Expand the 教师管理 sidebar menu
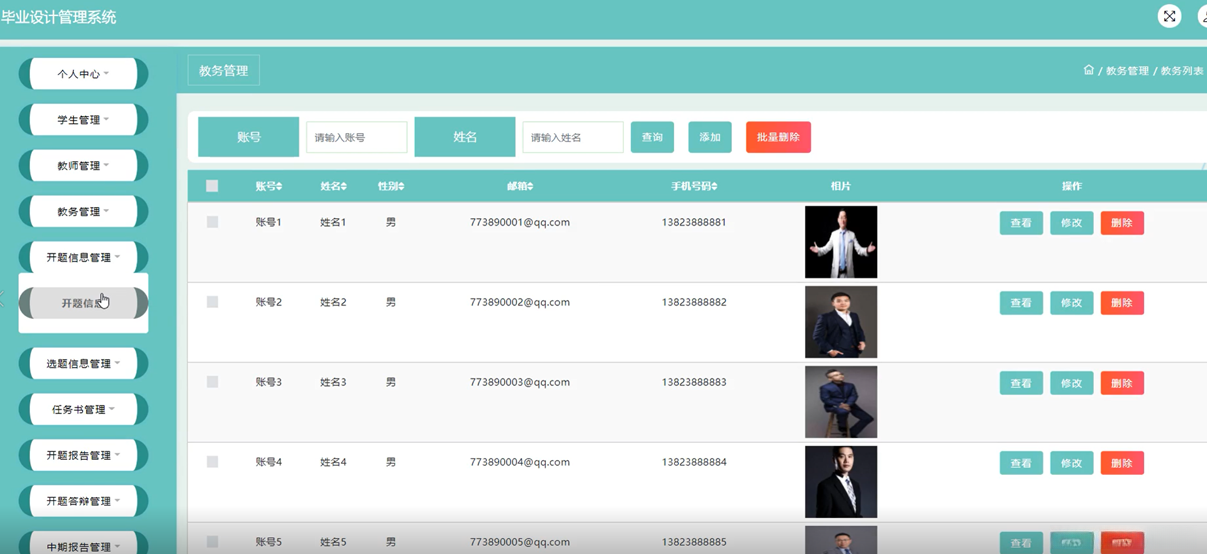 click(x=83, y=166)
